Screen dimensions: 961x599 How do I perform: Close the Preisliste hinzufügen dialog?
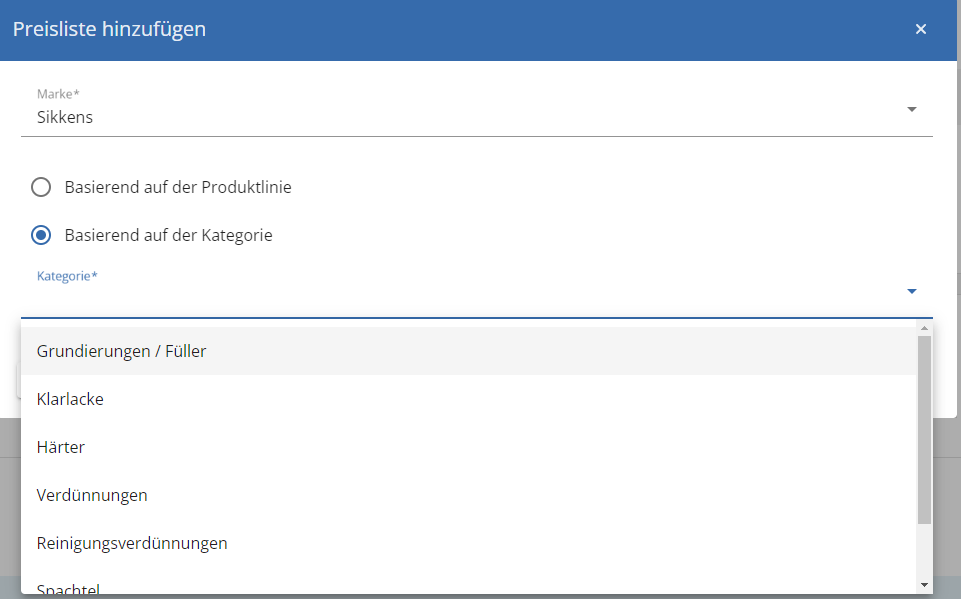[x=921, y=29]
